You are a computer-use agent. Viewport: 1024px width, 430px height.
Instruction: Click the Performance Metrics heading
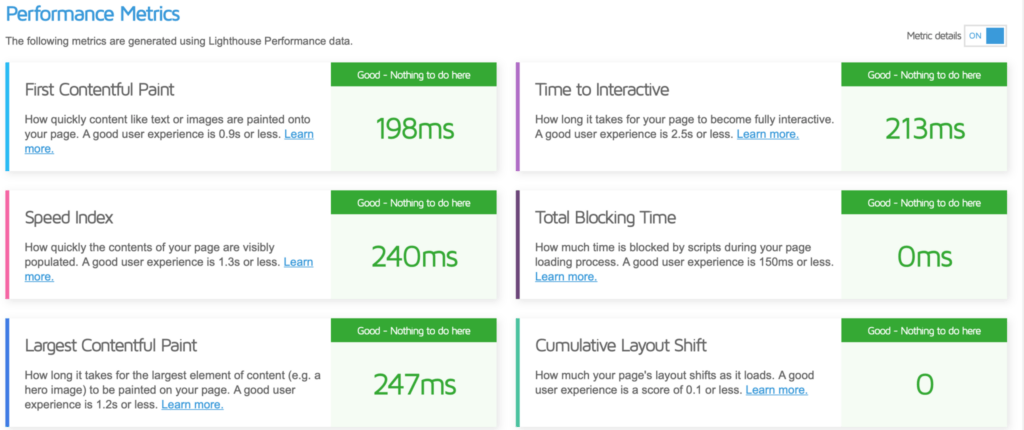[x=93, y=14]
